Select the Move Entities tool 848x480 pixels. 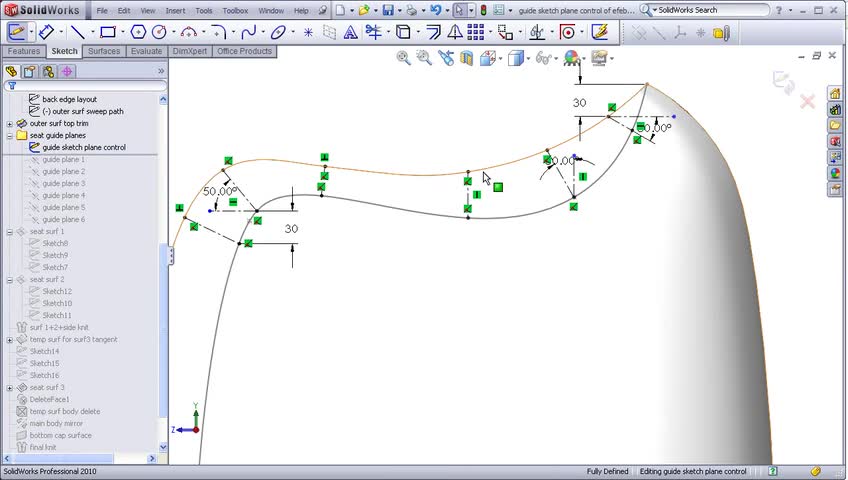505,32
